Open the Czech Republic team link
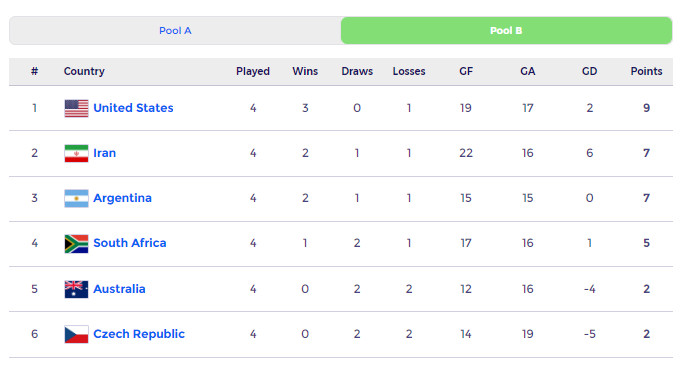Screen dimensions: 681x369 point(139,334)
